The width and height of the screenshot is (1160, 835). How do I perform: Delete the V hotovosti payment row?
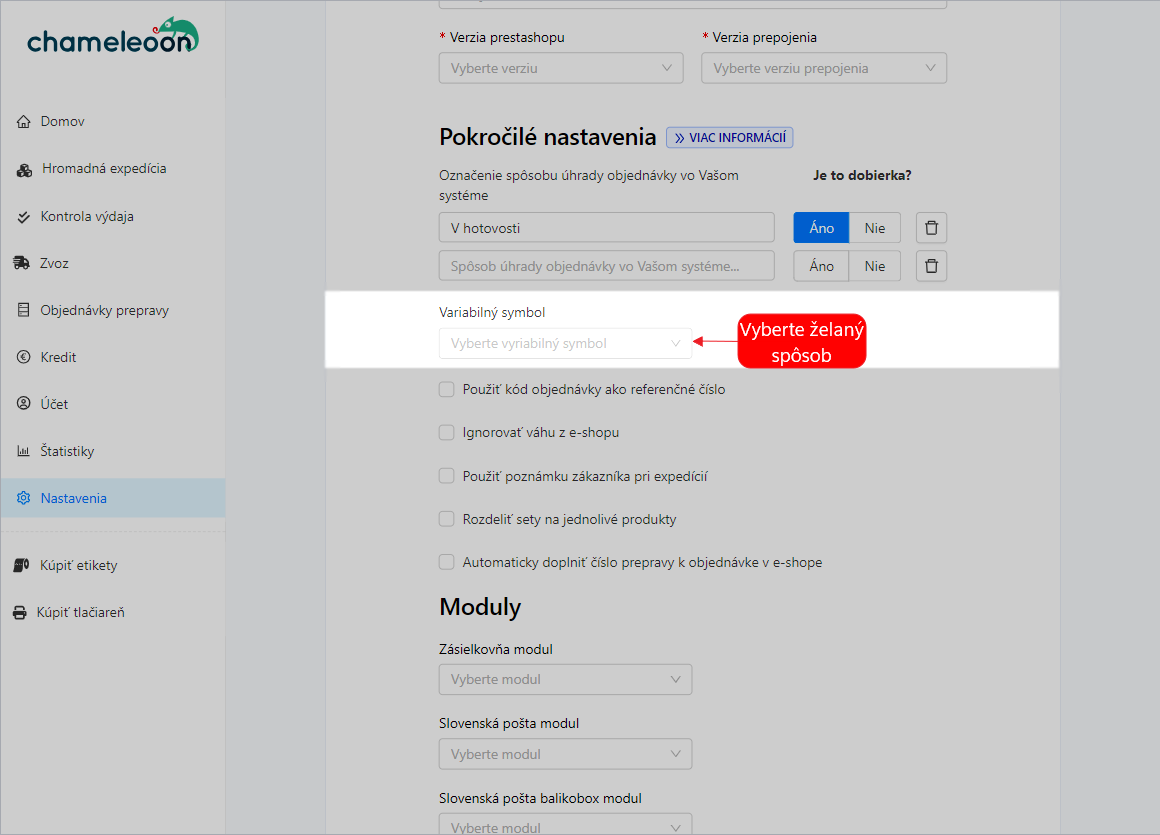point(930,227)
